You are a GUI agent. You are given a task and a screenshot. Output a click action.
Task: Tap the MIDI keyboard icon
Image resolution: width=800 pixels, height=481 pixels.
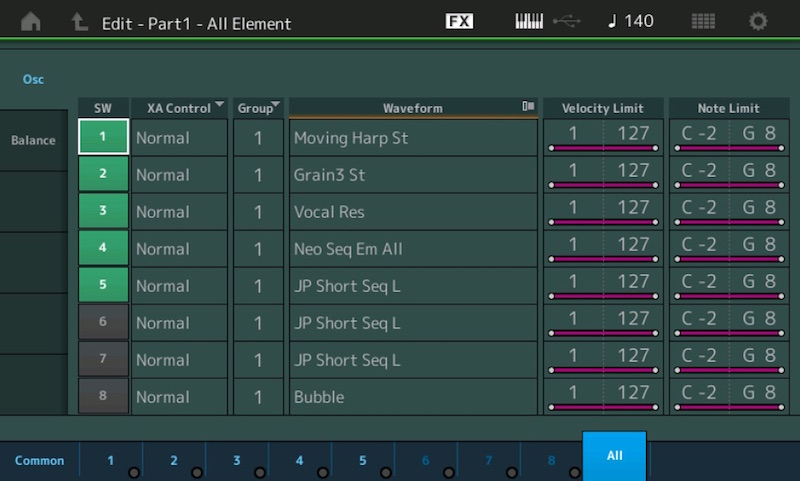[529, 21]
